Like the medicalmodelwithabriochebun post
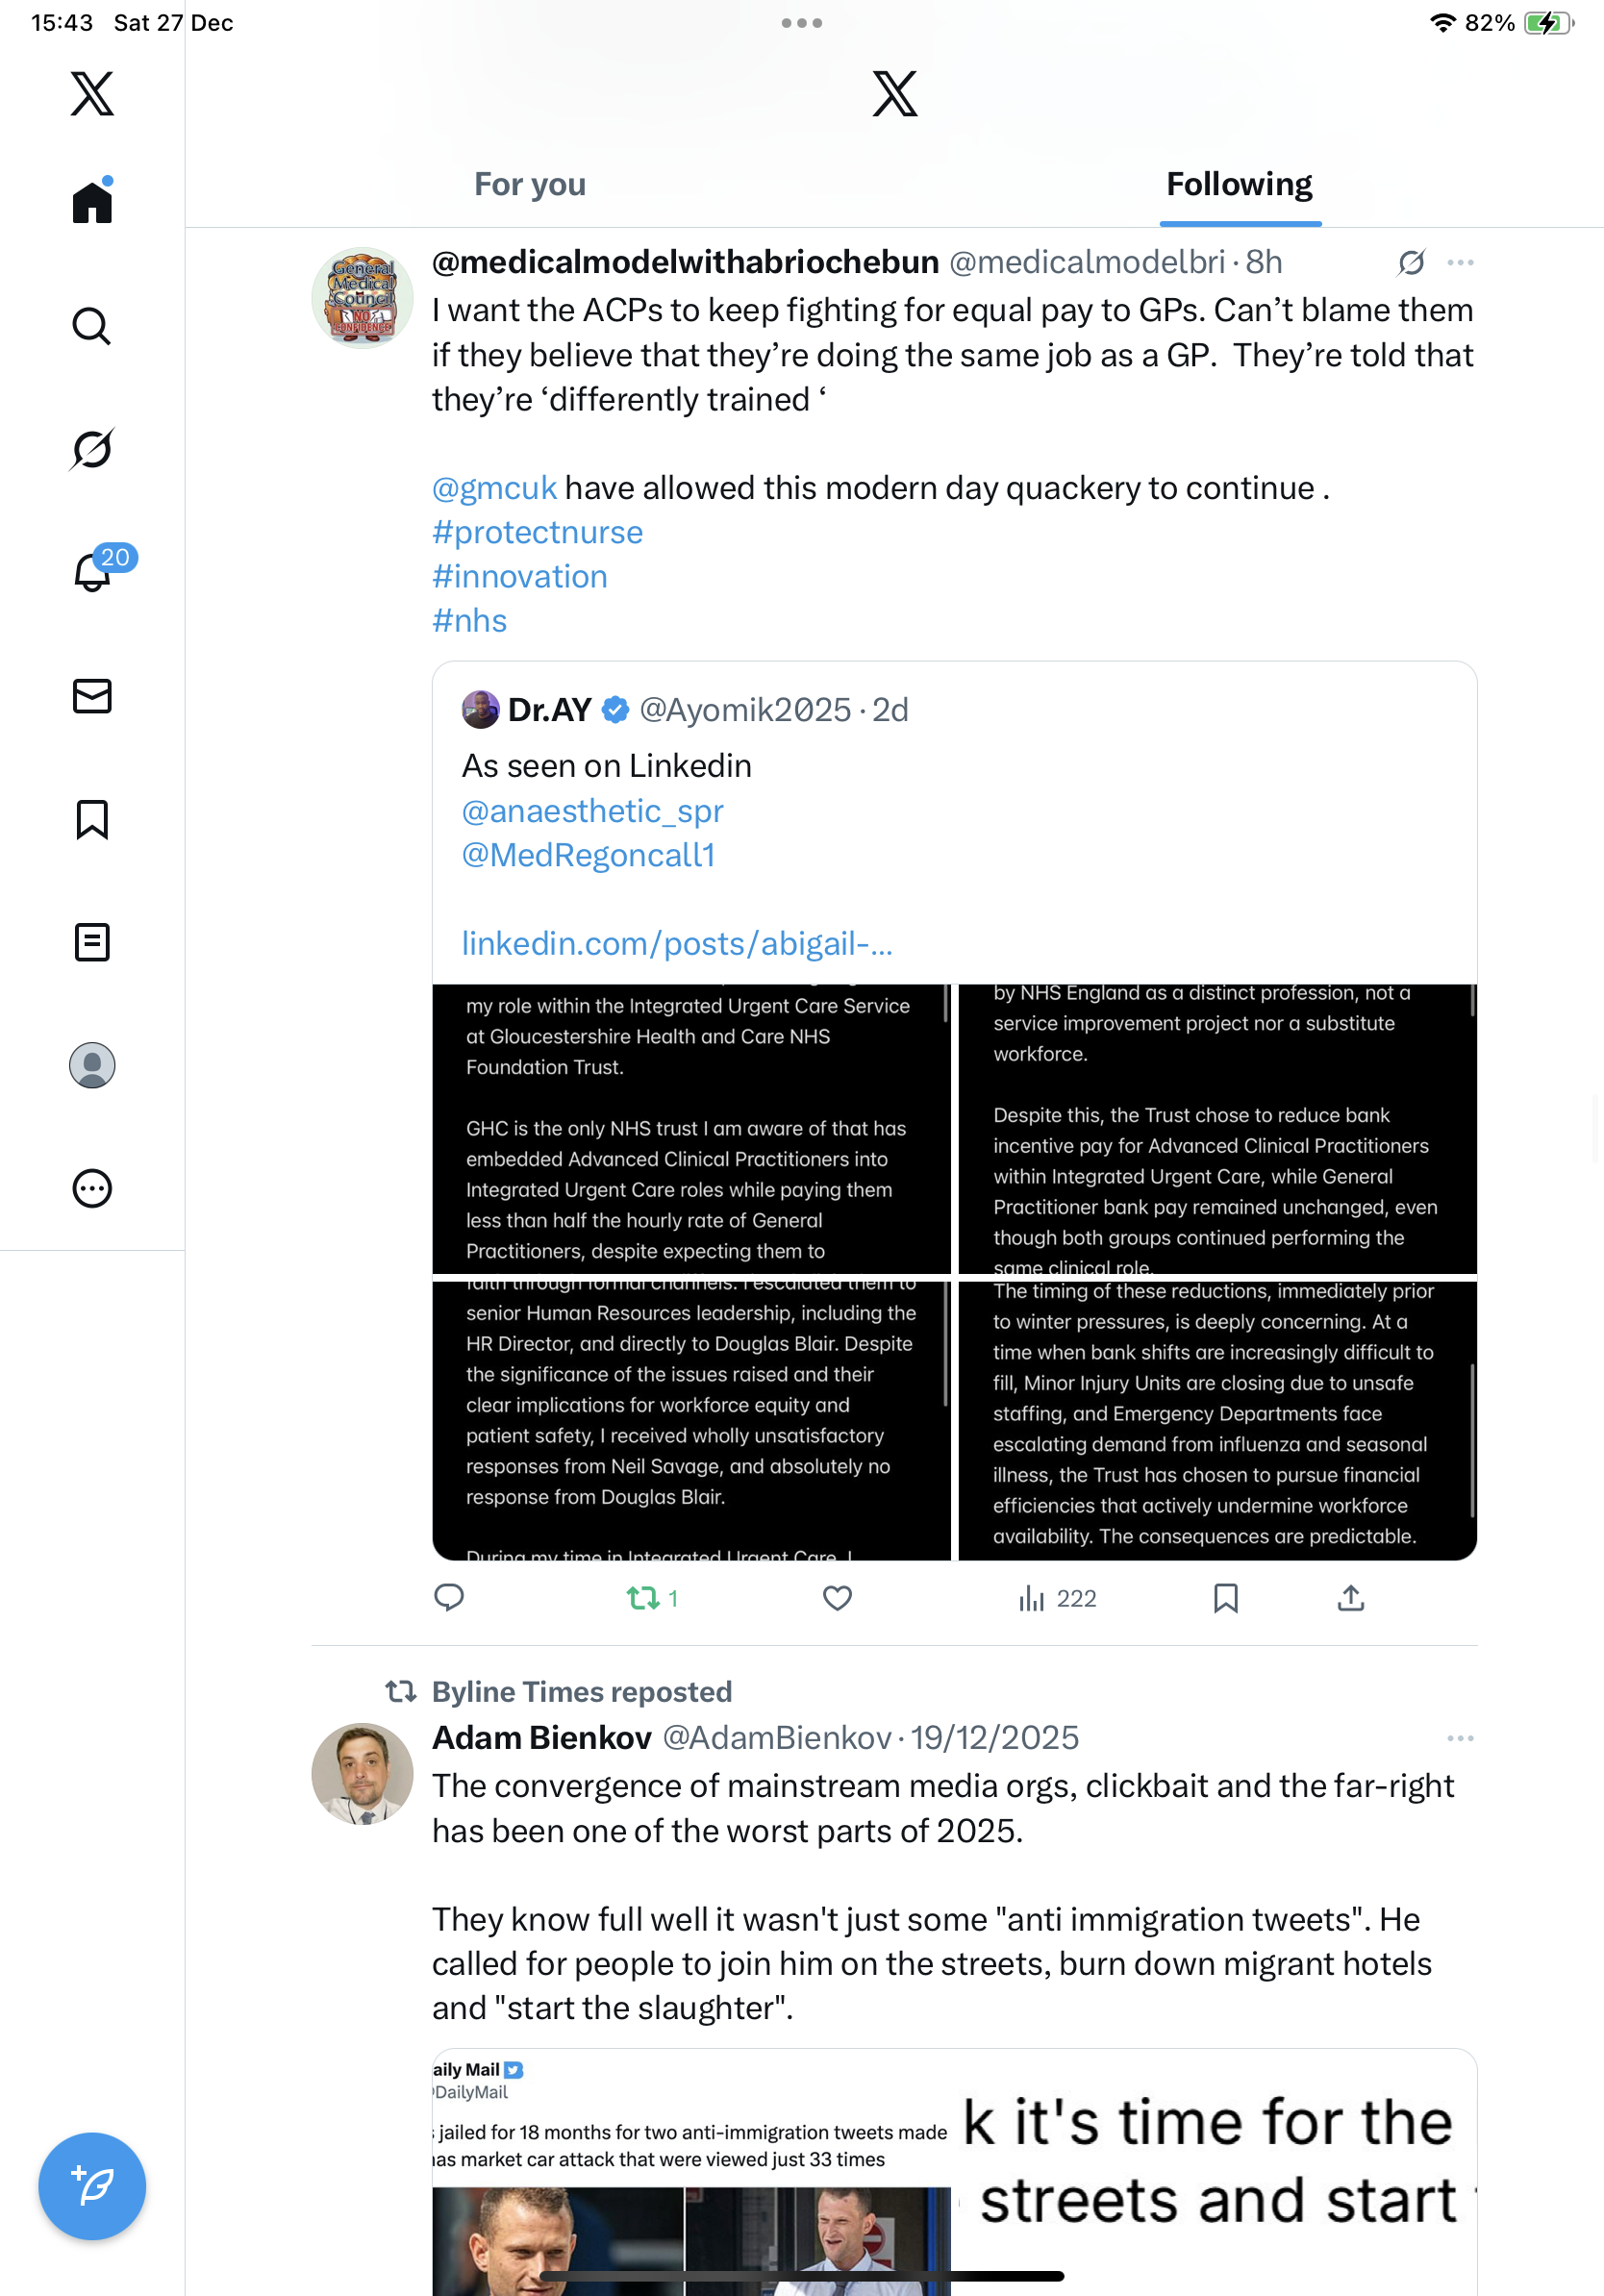The width and height of the screenshot is (1604, 2296). click(837, 1598)
